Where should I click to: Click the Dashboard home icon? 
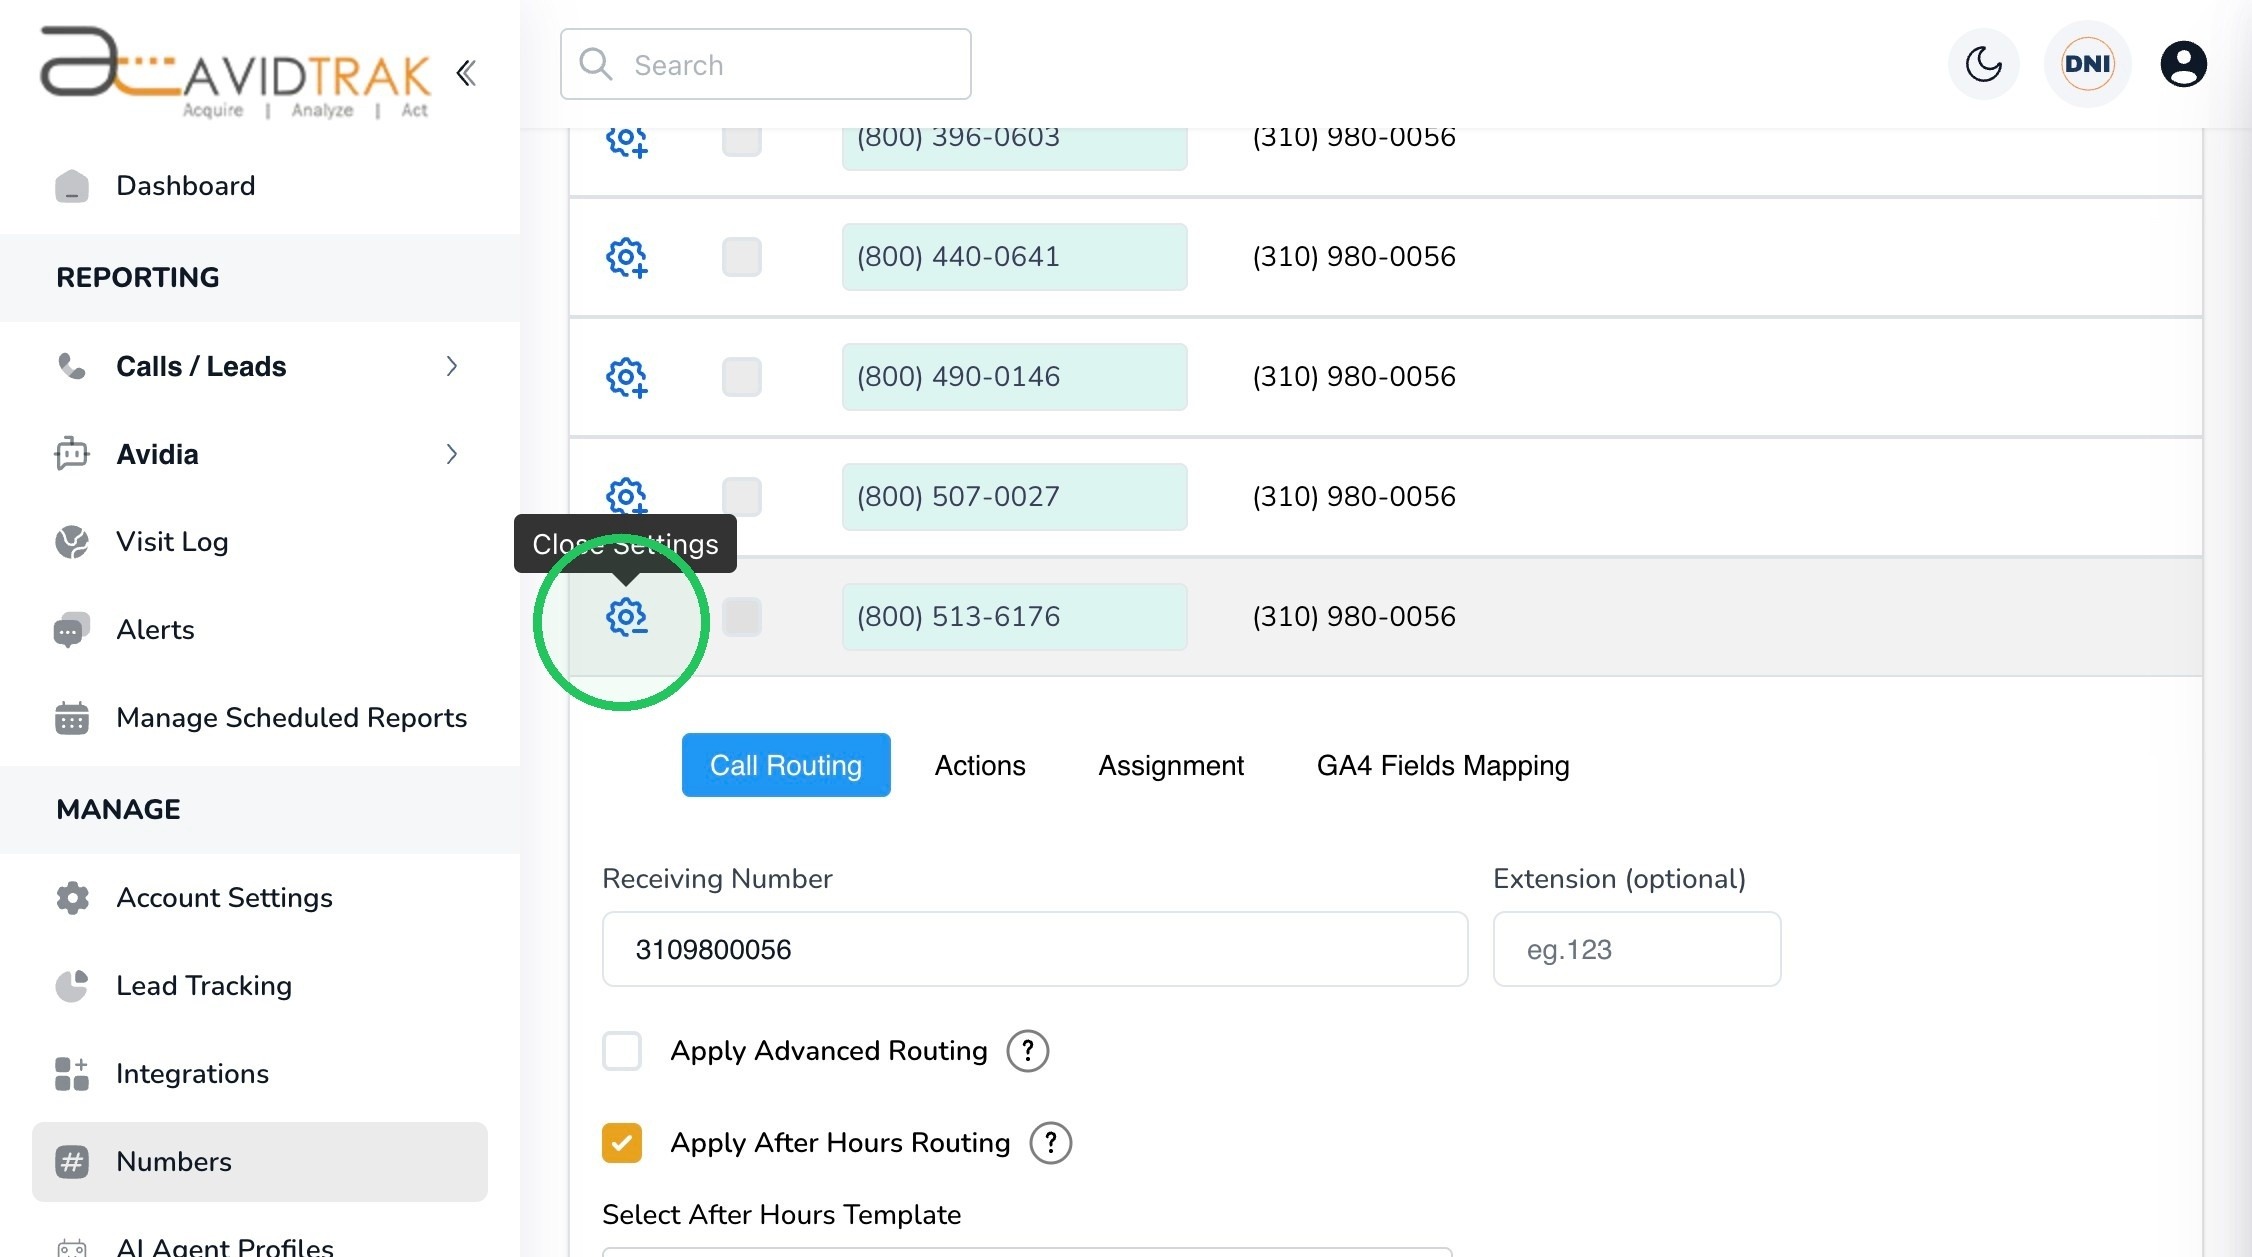(x=72, y=186)
